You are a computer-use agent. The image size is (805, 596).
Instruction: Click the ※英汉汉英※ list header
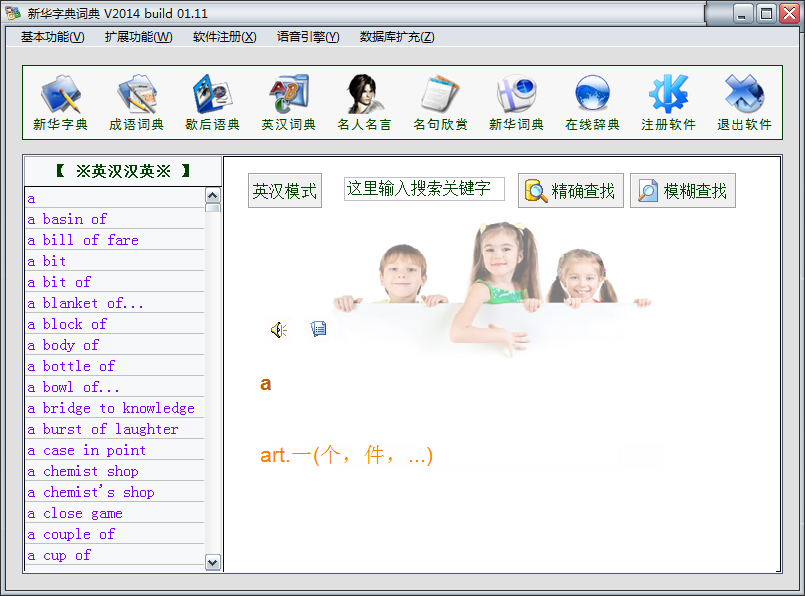point(123,171)
